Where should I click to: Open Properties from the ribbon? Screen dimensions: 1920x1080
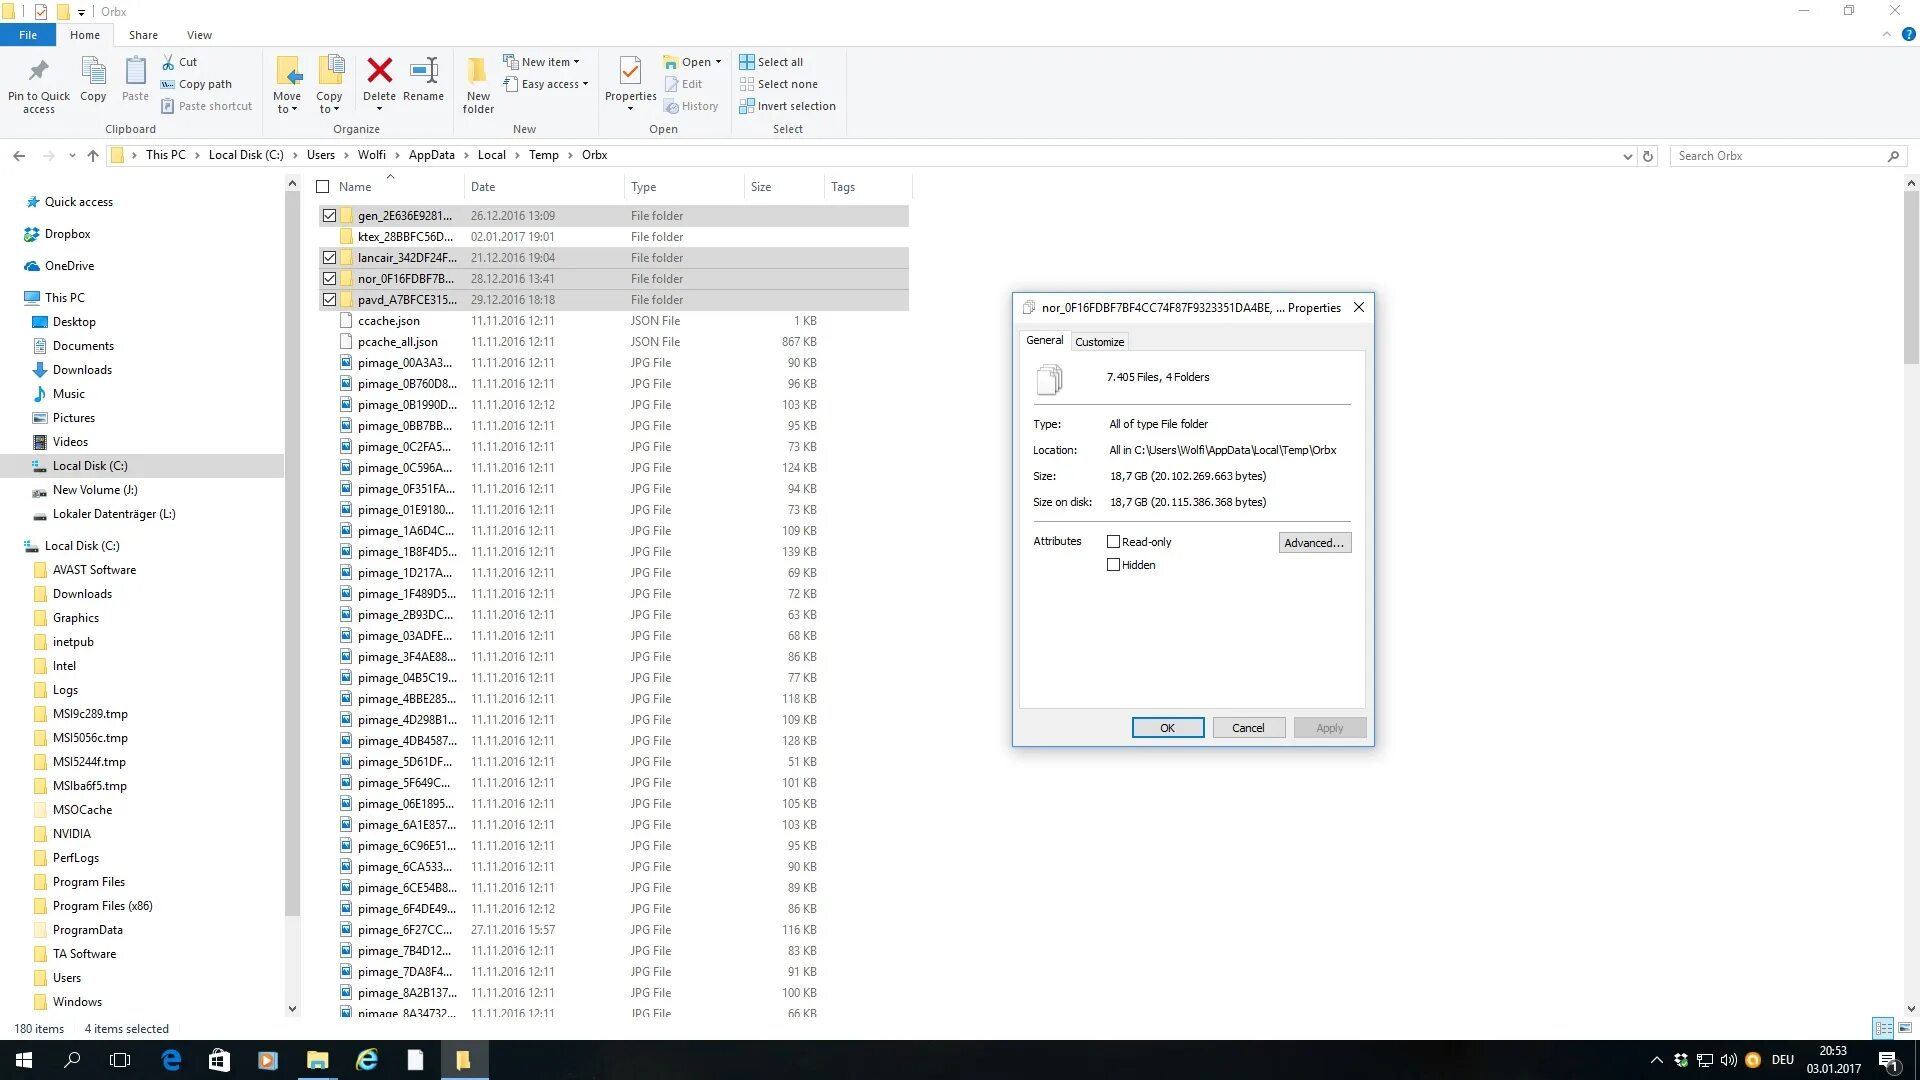pyautogui.click(x=630, y=78)
